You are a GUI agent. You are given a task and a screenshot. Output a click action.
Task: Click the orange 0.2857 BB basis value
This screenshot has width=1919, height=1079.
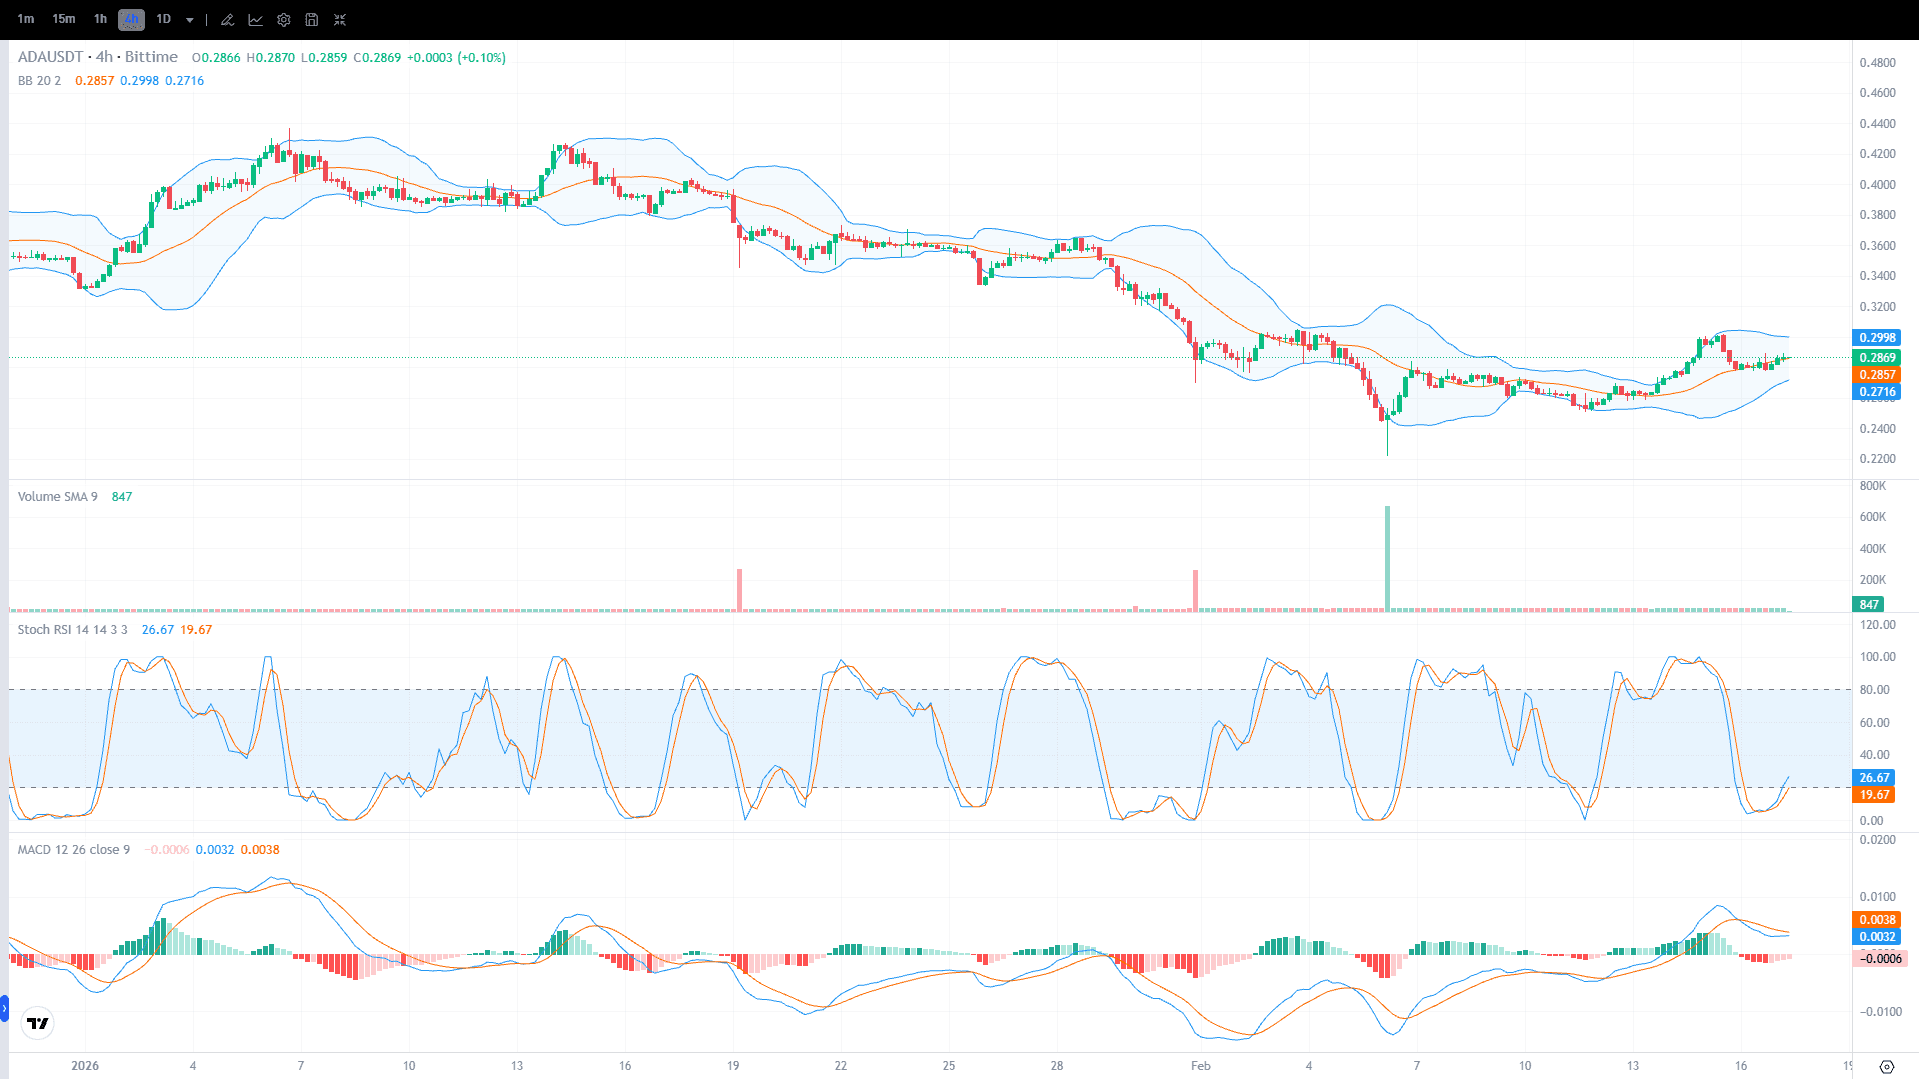(94, 81)
